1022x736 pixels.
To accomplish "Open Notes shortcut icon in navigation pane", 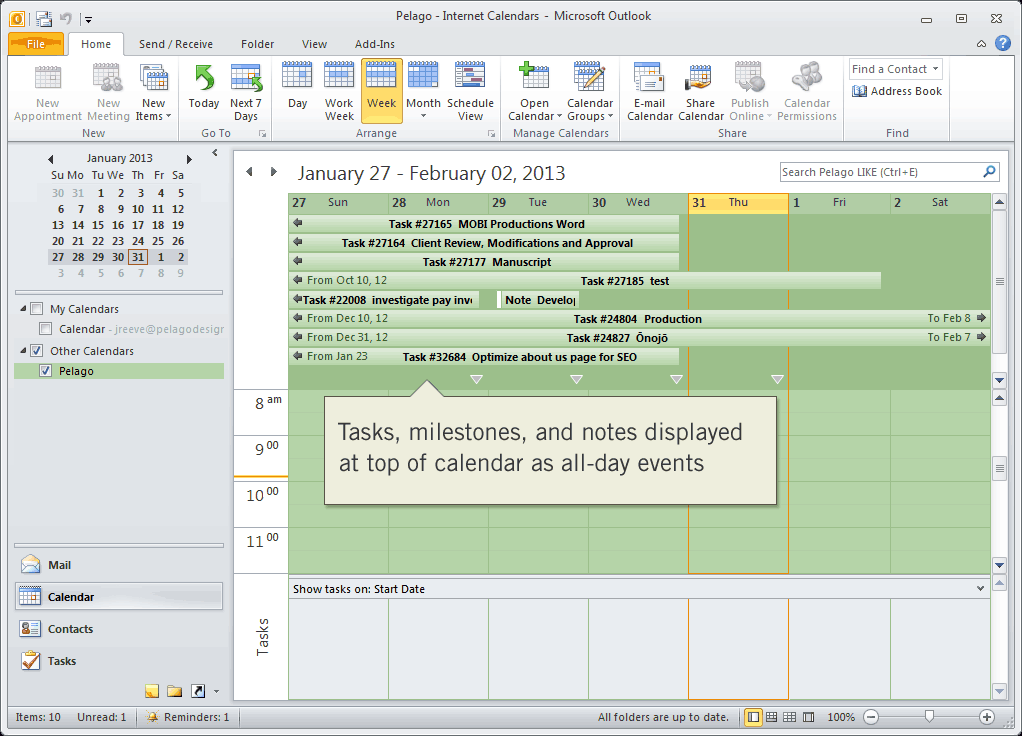I will pos(152,691).
